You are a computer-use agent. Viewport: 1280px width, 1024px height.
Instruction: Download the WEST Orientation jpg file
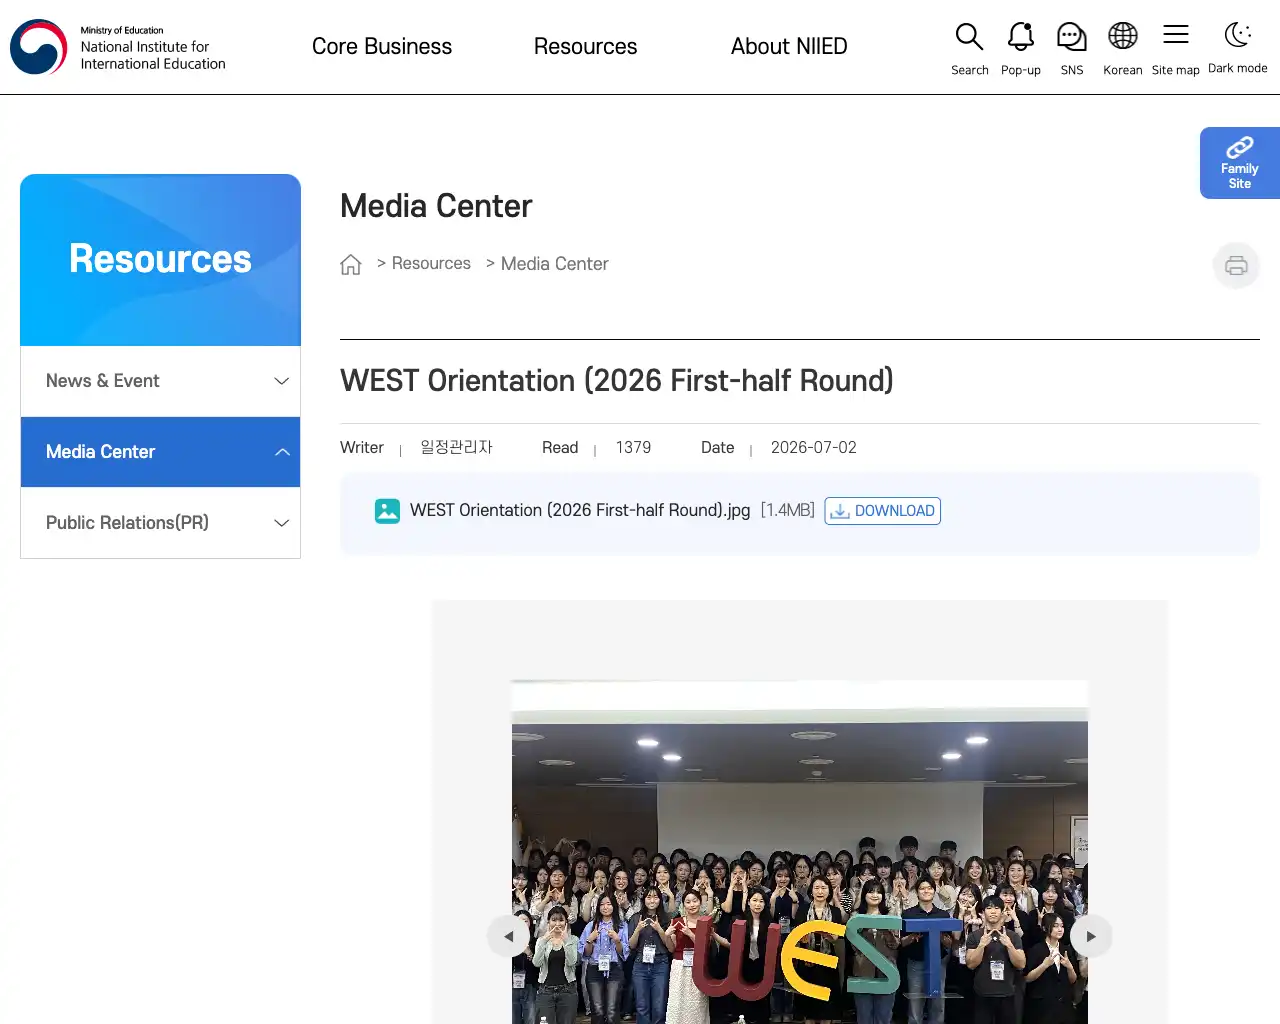click(x=883, y=511)
